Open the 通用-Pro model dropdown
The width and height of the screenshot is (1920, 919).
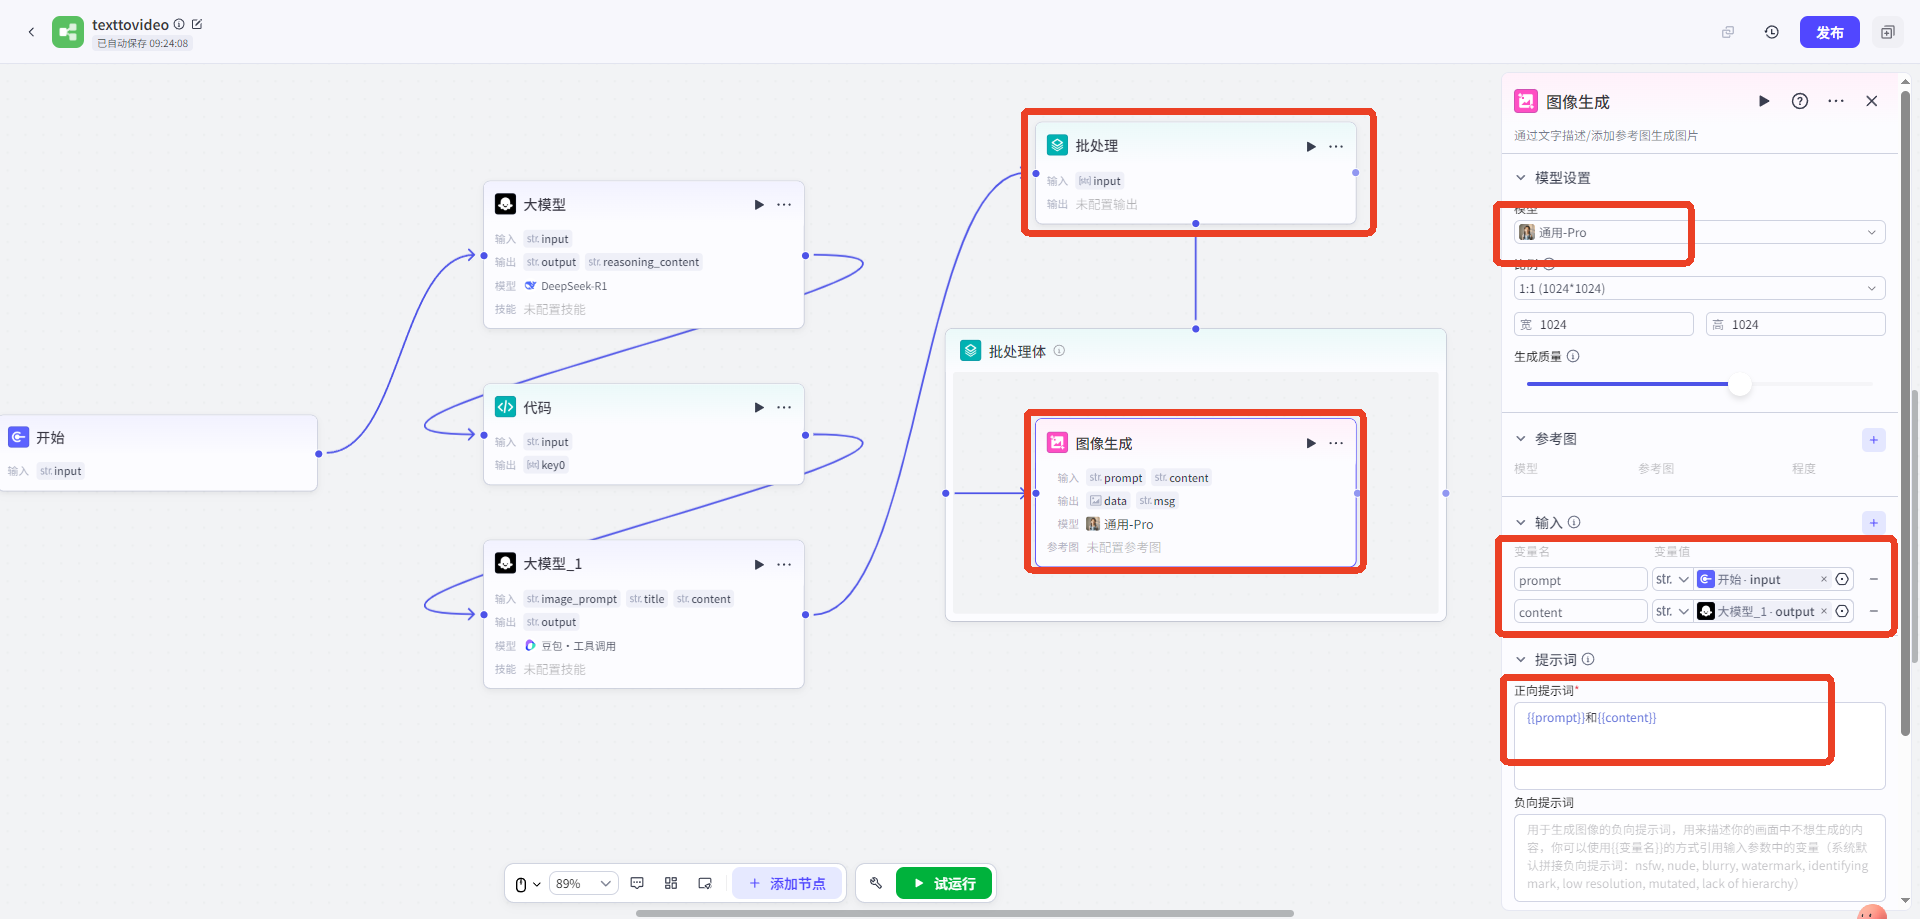(x=1699, y=232)
